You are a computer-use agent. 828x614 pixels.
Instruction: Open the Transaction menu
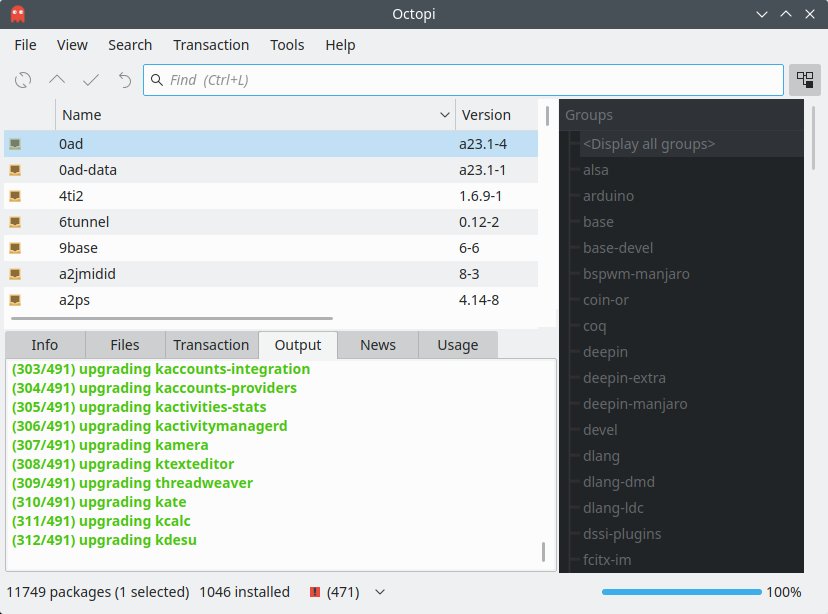(210, 45)
